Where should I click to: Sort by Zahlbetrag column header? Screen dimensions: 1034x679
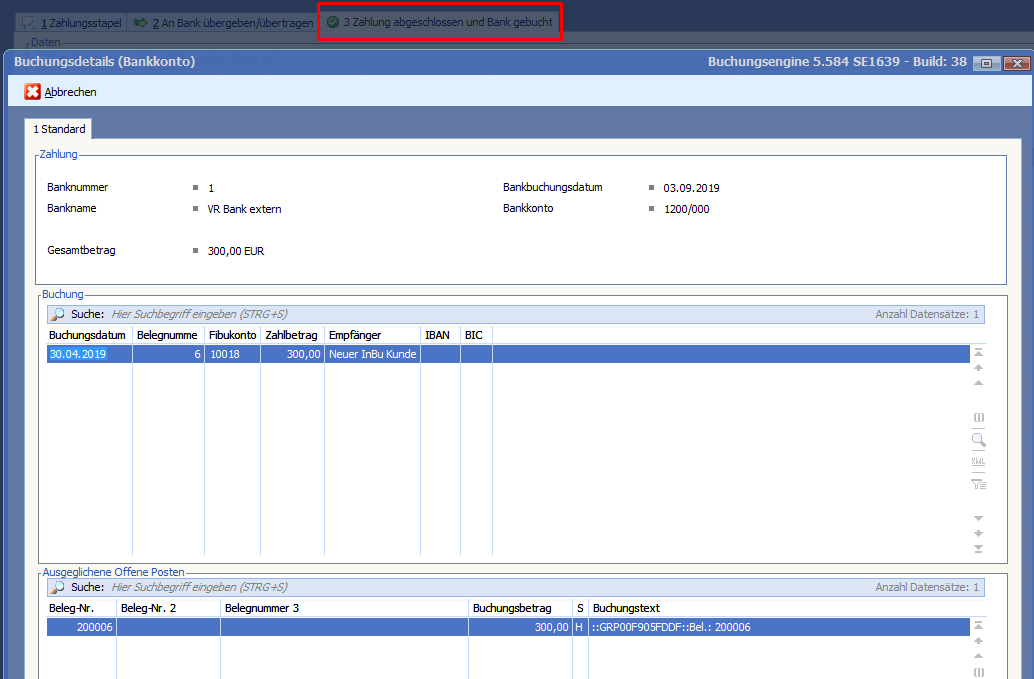tap(291, 335)
